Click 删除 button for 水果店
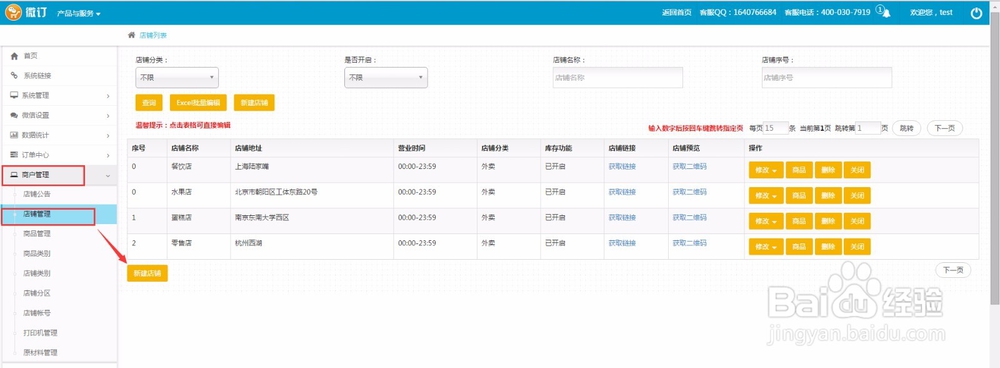 click(x=828, y=196)
